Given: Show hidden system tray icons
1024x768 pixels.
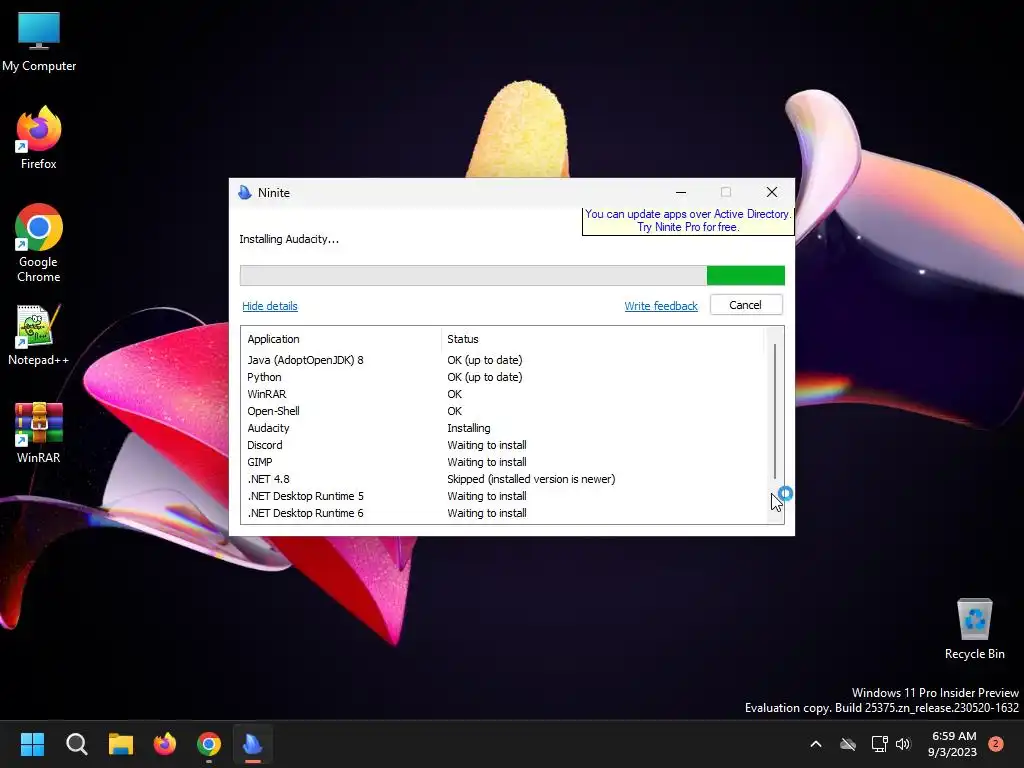Looking at the screenshot, I should click(x=816, y=744).
